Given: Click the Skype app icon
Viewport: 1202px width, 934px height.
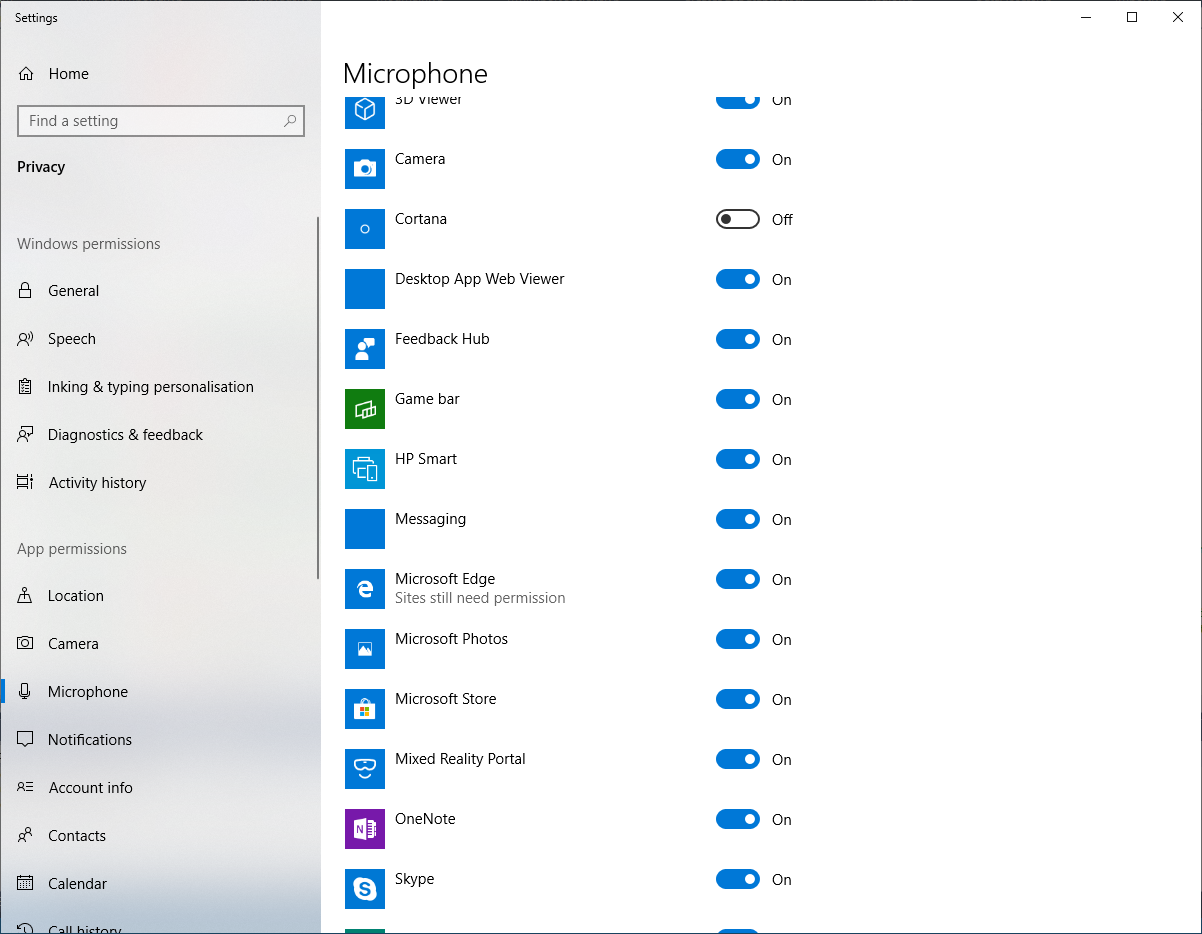Looking at the screenshot, I should (365, 889).
